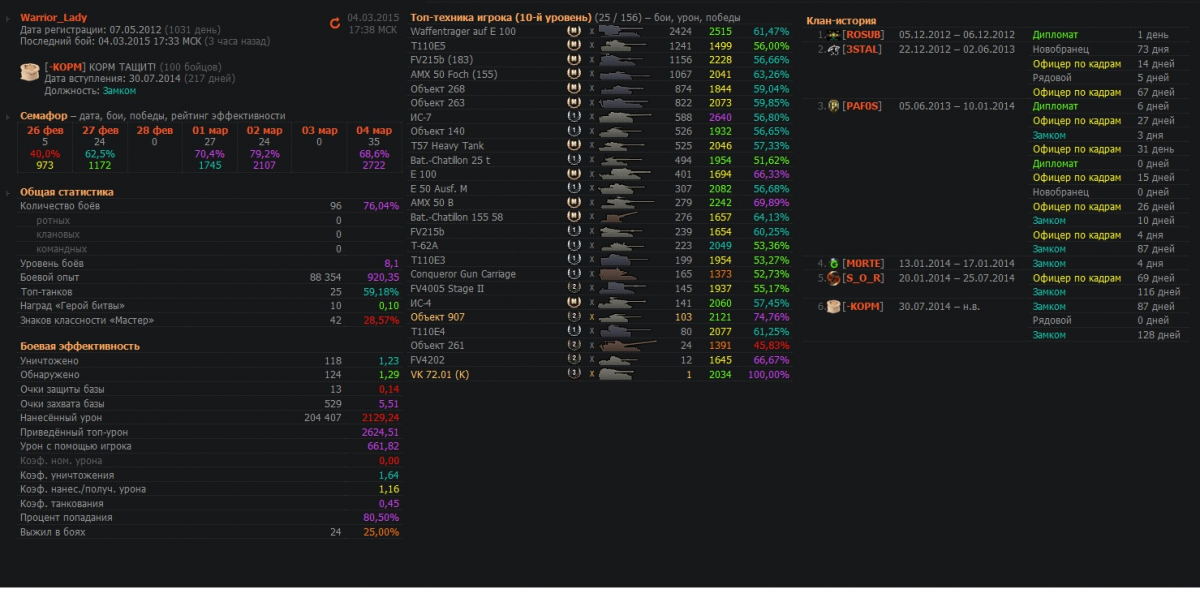Click the Клан-история heading
1200x611 pixels.
(841, 20)
